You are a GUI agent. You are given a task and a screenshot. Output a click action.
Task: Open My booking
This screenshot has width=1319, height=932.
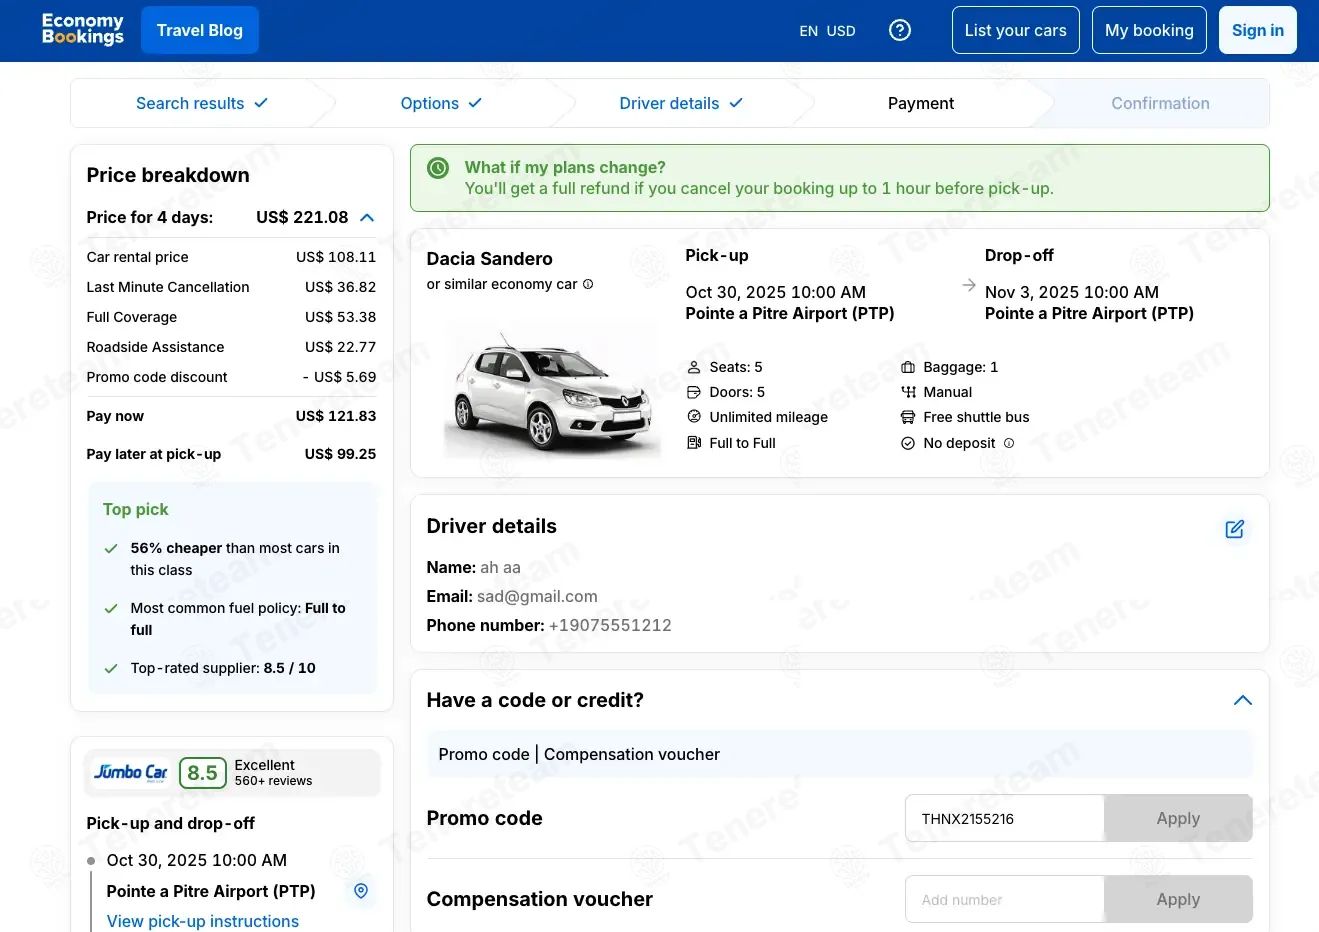pos(1149,30)
